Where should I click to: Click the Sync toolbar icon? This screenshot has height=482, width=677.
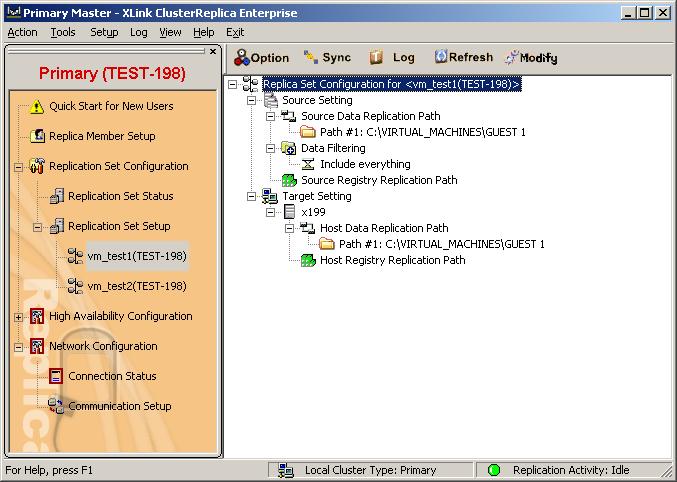312,58
